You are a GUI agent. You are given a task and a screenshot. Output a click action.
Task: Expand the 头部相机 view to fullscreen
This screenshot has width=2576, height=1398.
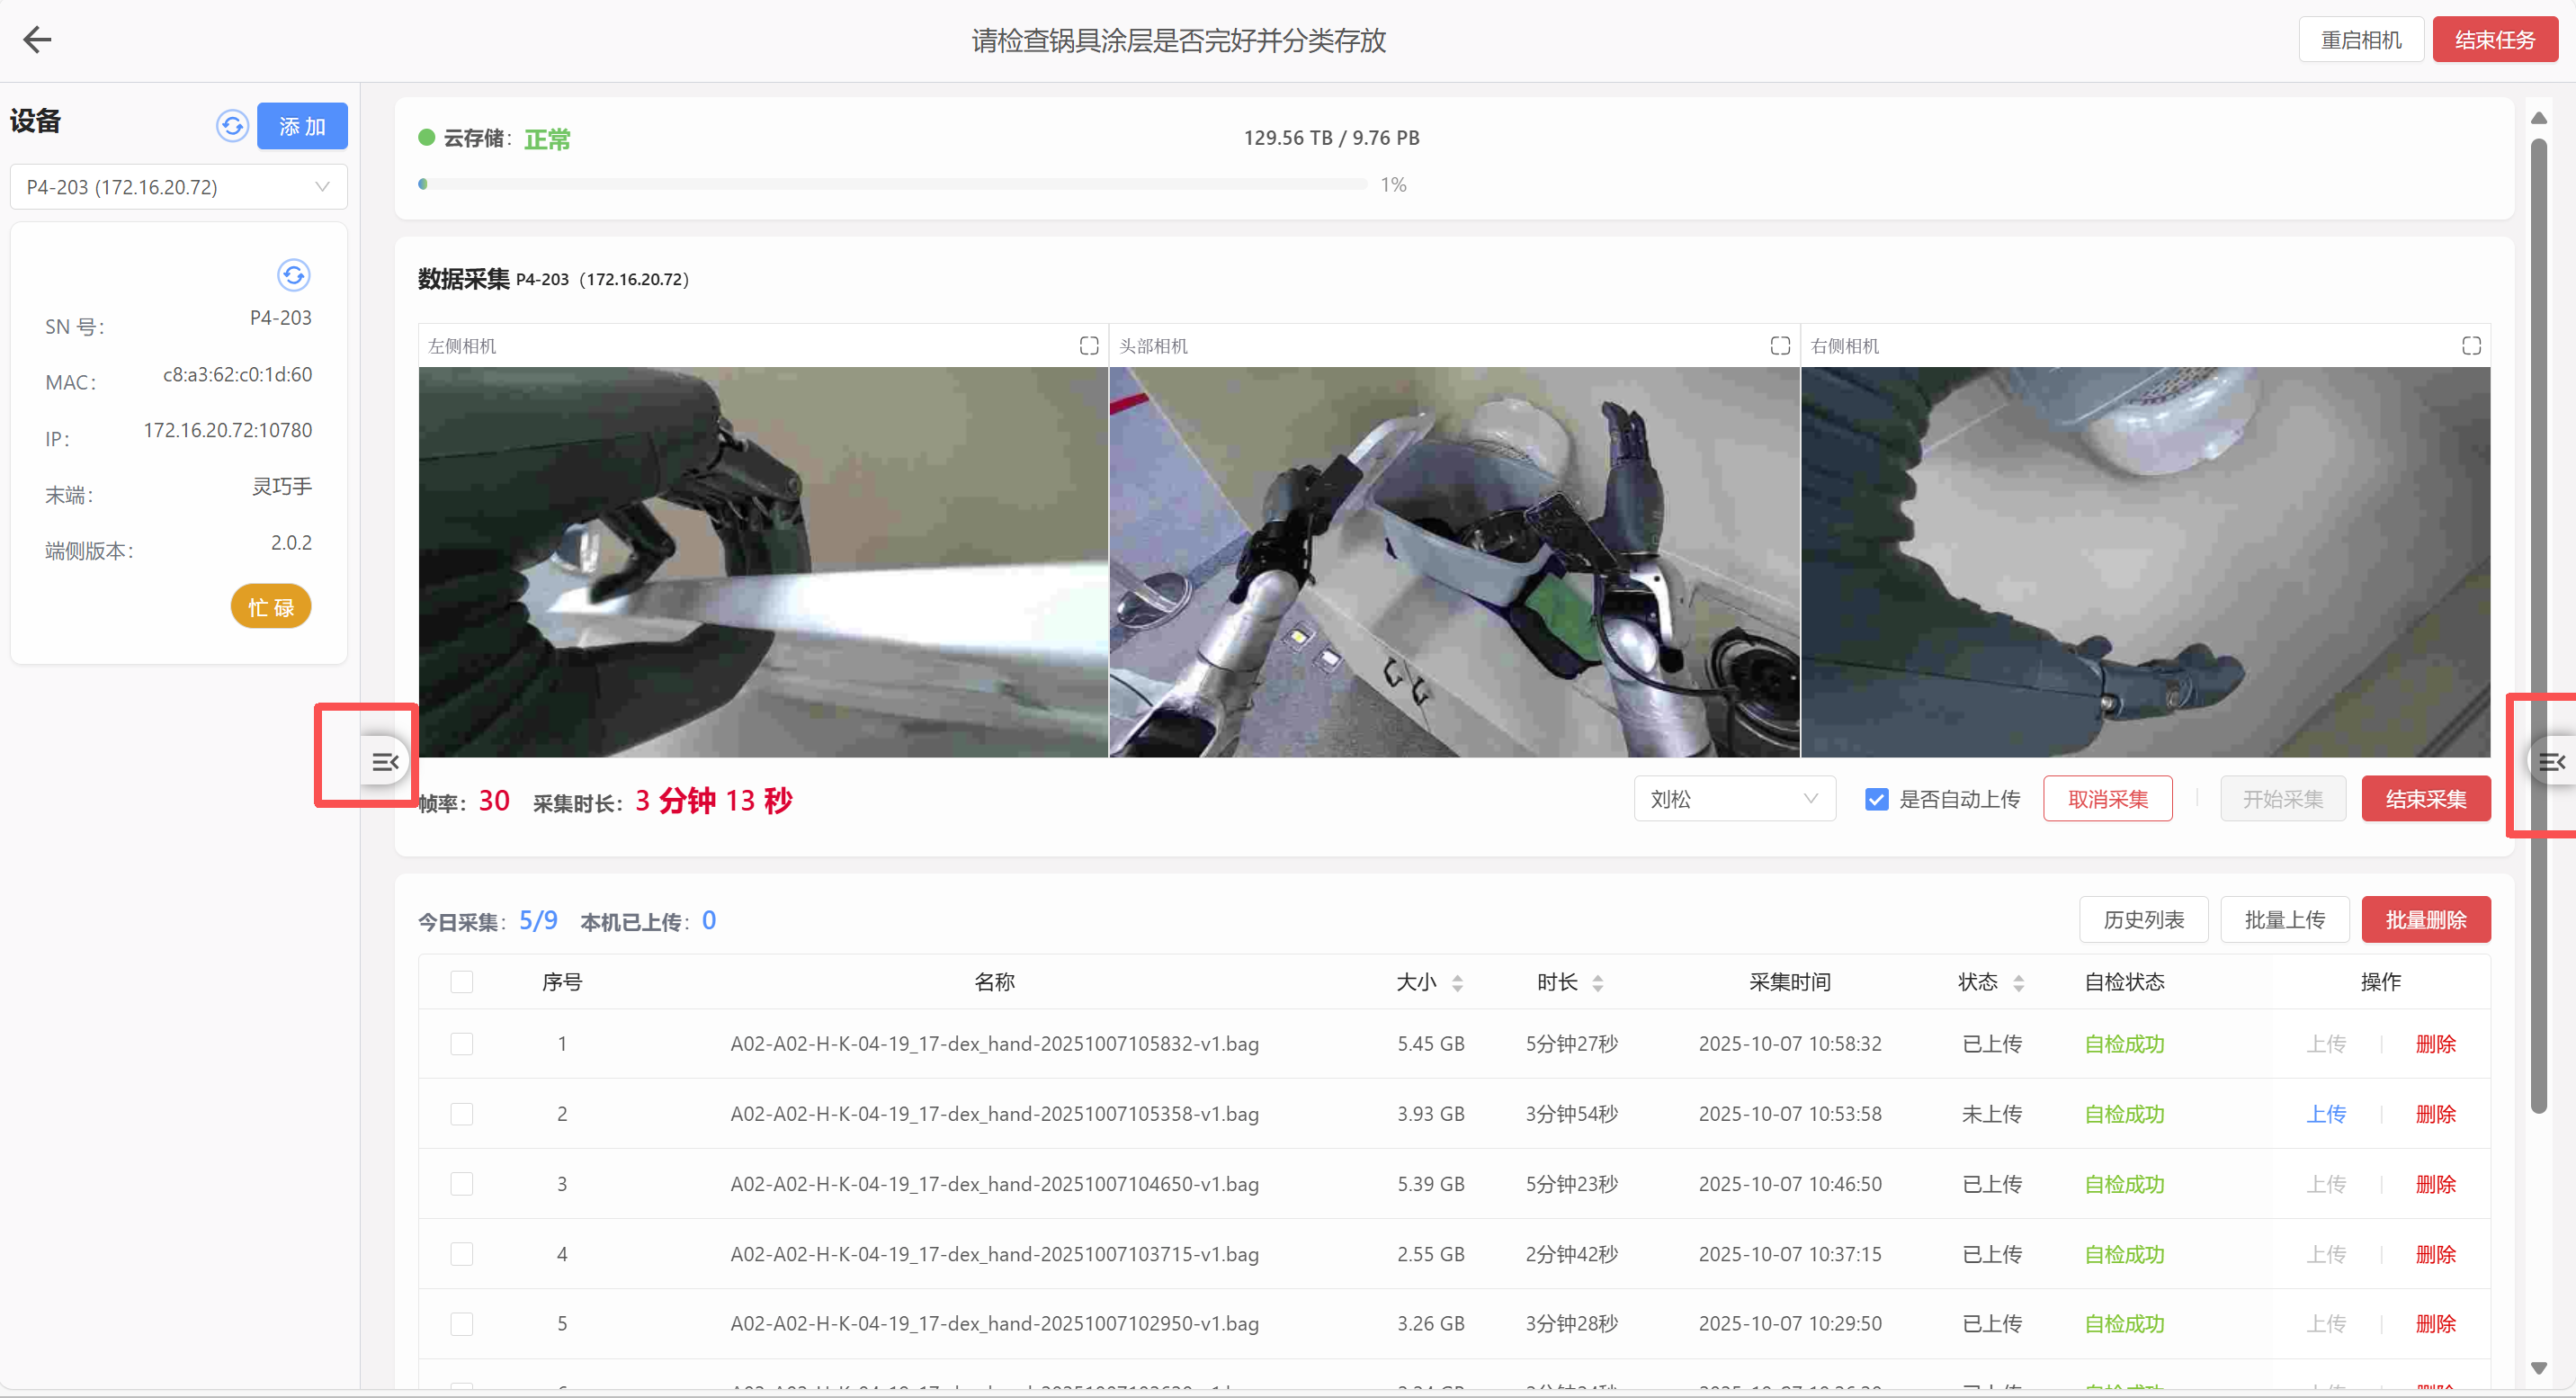(1779, 346)
